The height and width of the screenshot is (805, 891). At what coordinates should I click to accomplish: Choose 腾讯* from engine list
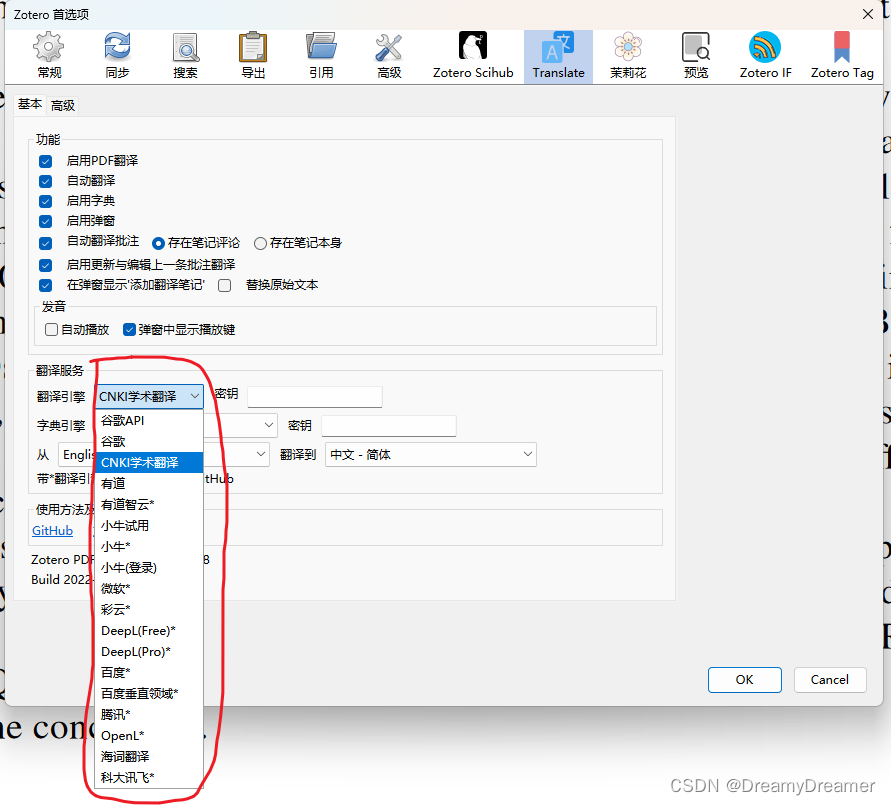[x=149, y=715]
